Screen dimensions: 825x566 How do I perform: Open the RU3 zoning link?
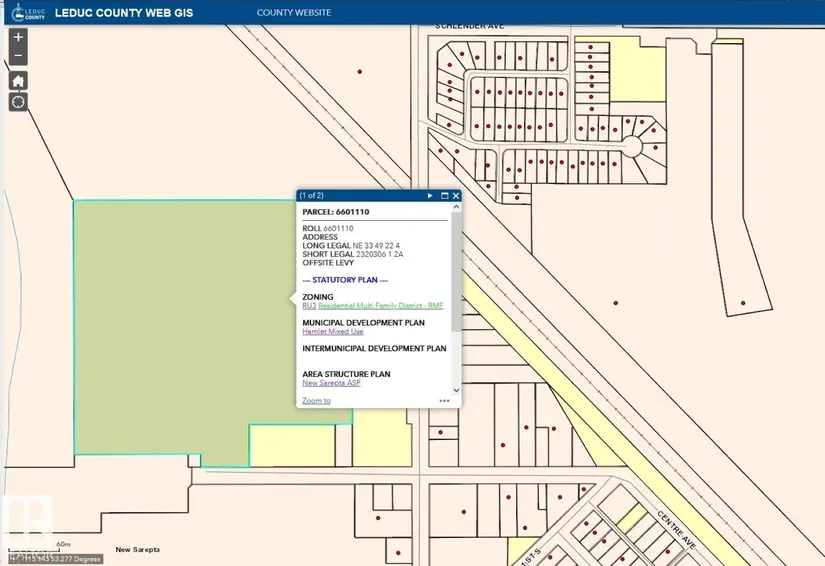click(x=309, y=305)
